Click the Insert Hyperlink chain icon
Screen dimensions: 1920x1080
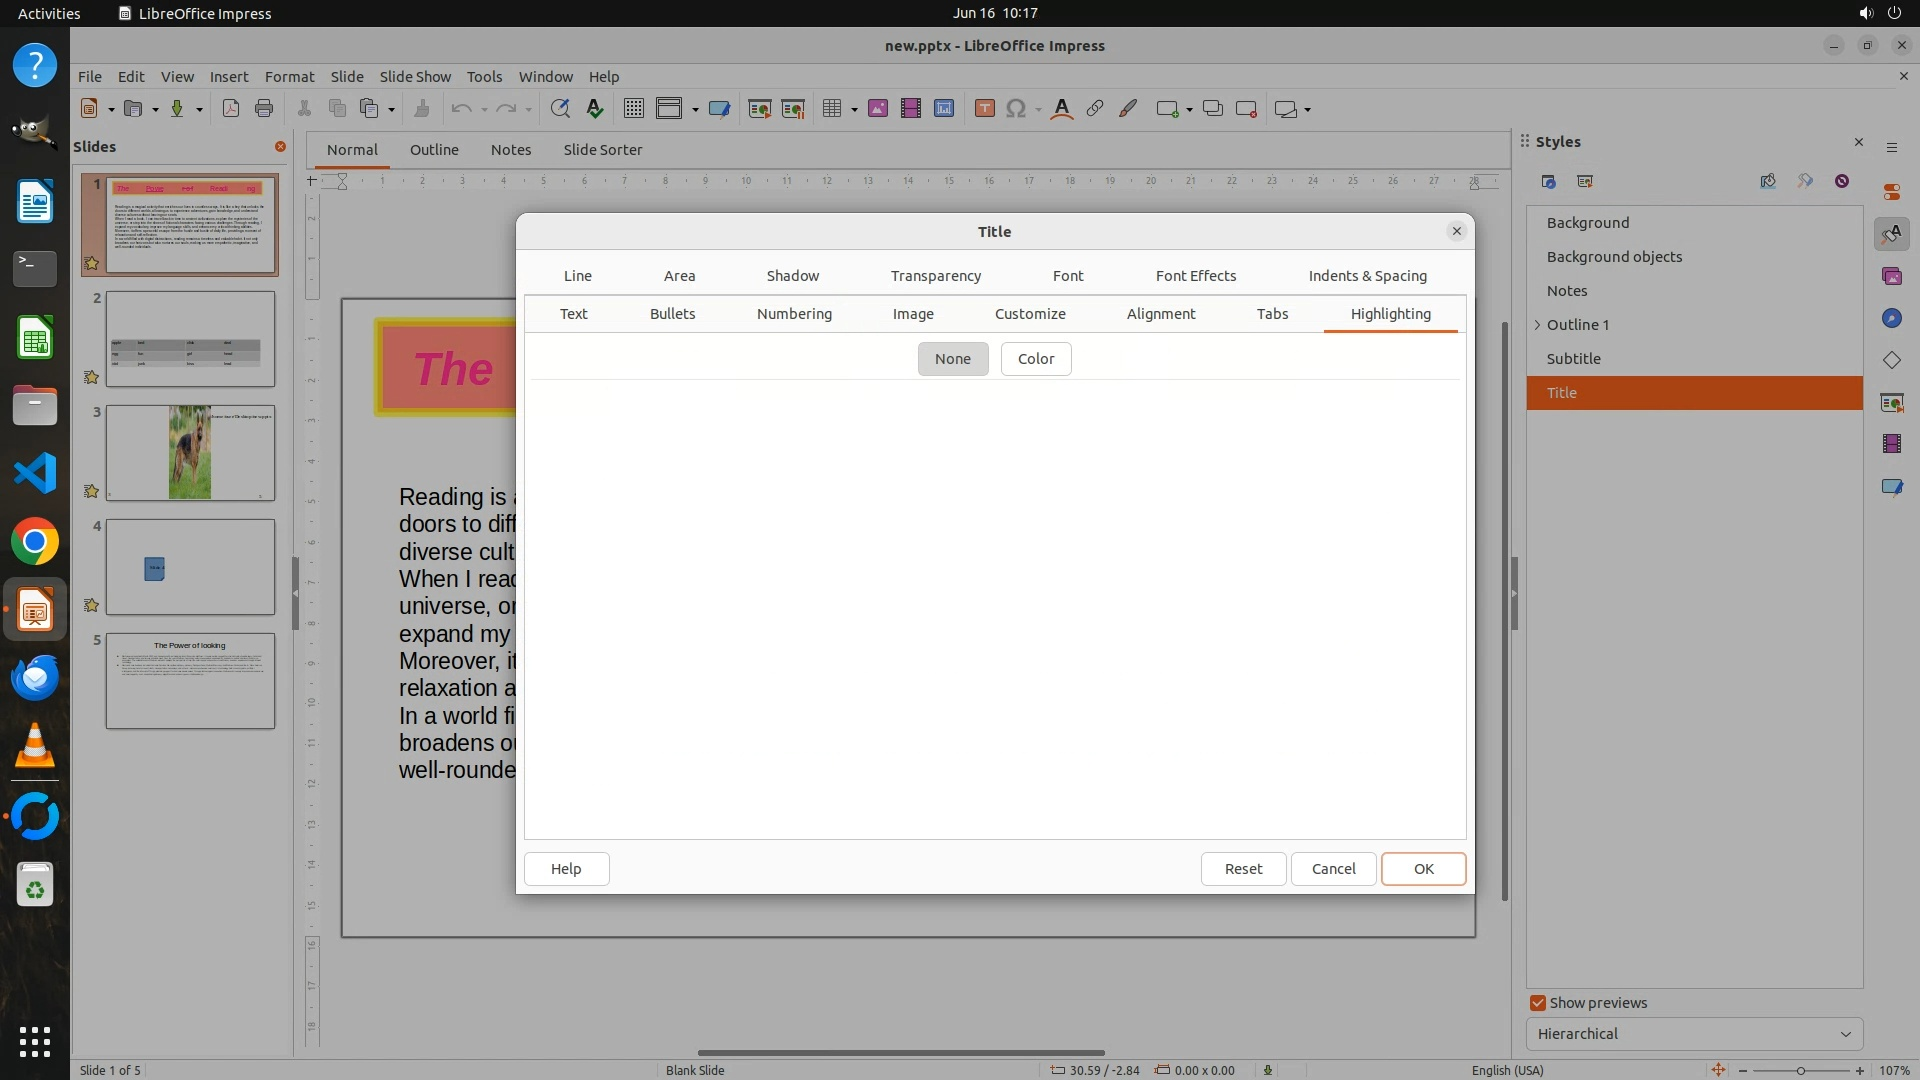[x=1095, y=109]
